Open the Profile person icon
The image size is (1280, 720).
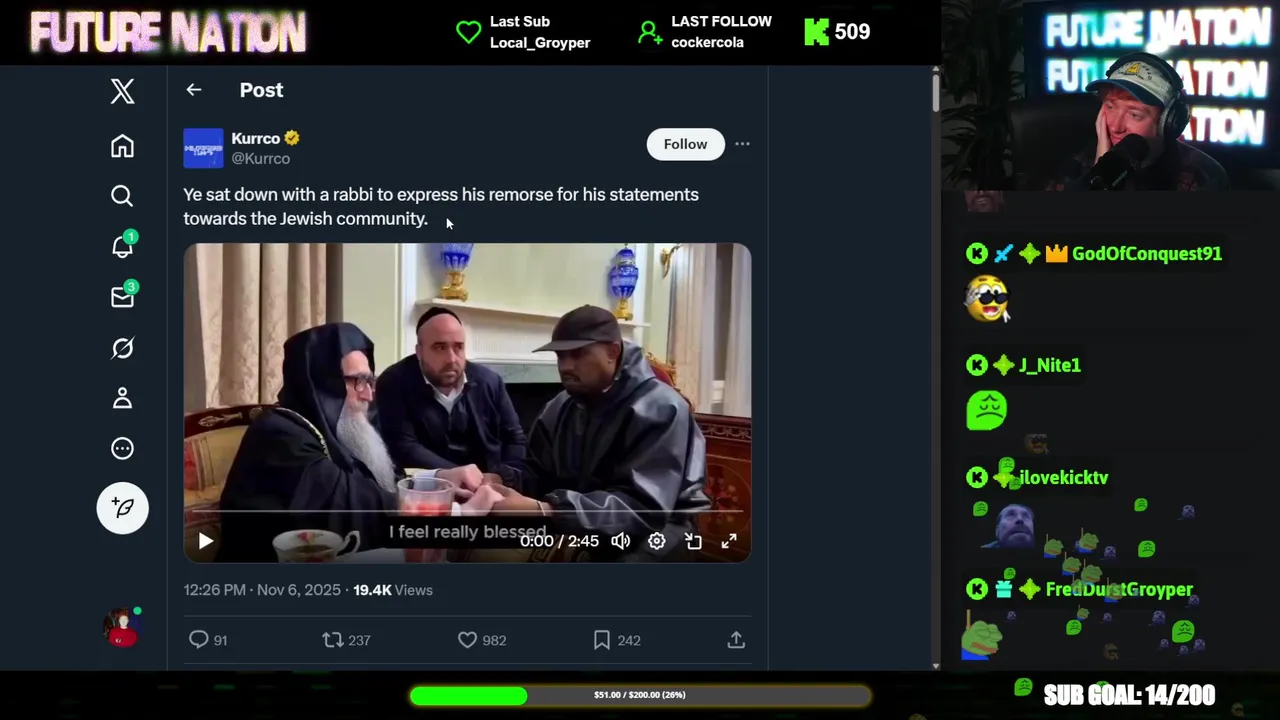[x=122, y=398]
